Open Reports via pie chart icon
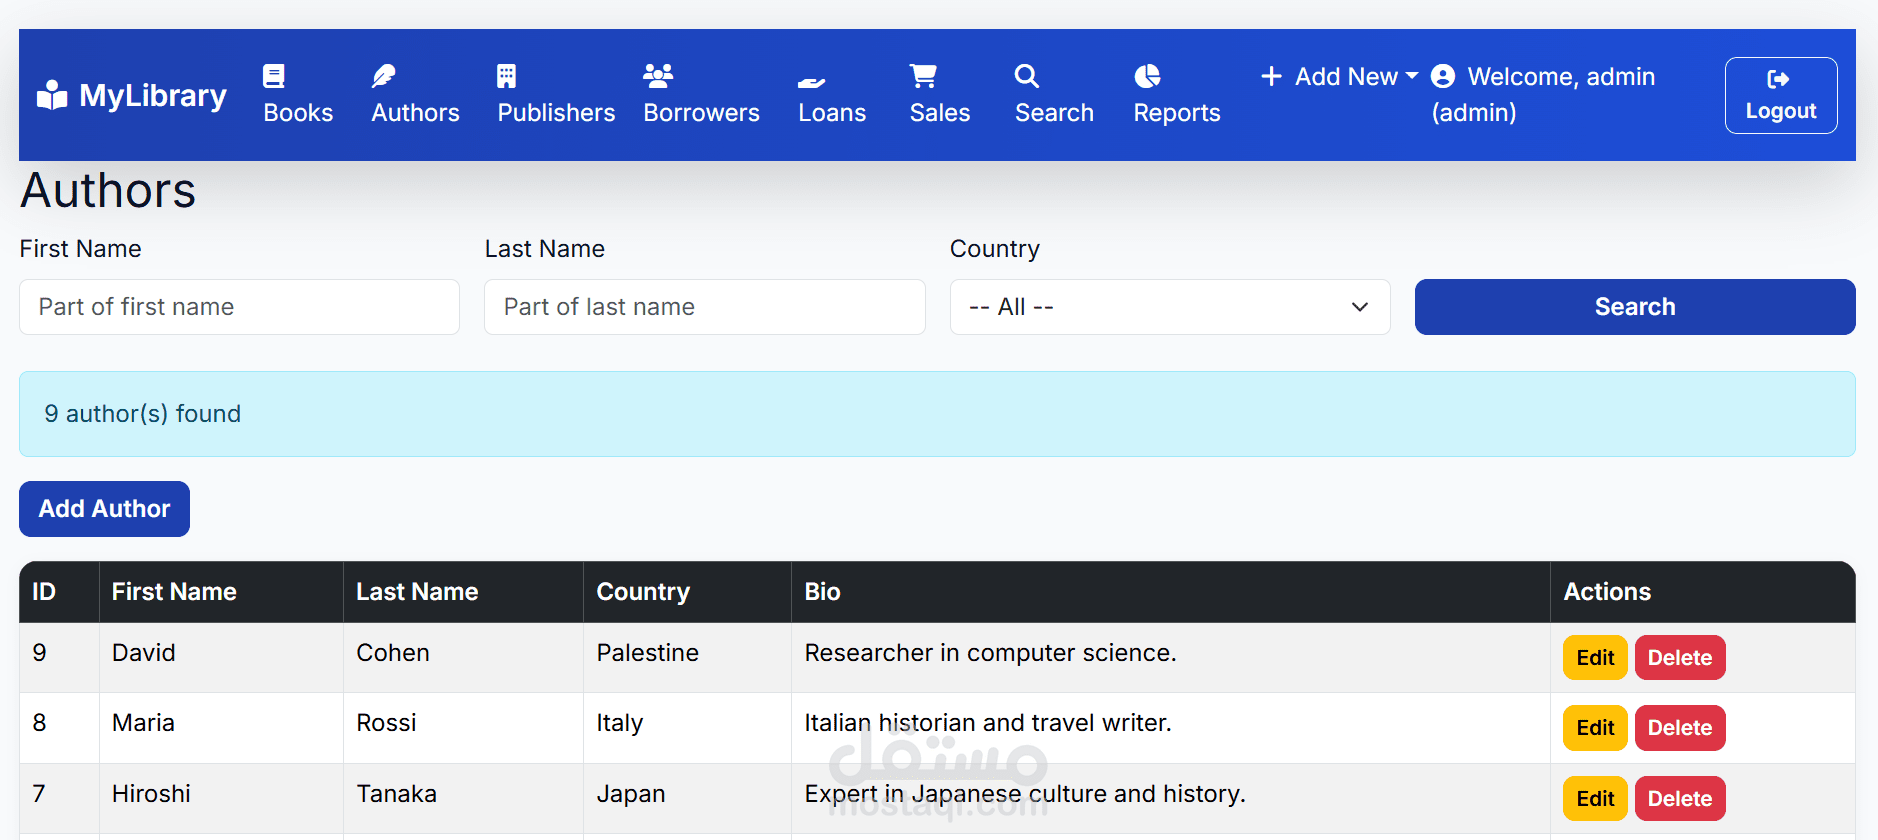Viewport: 1878px width, 840px height. coord(1147,76)
